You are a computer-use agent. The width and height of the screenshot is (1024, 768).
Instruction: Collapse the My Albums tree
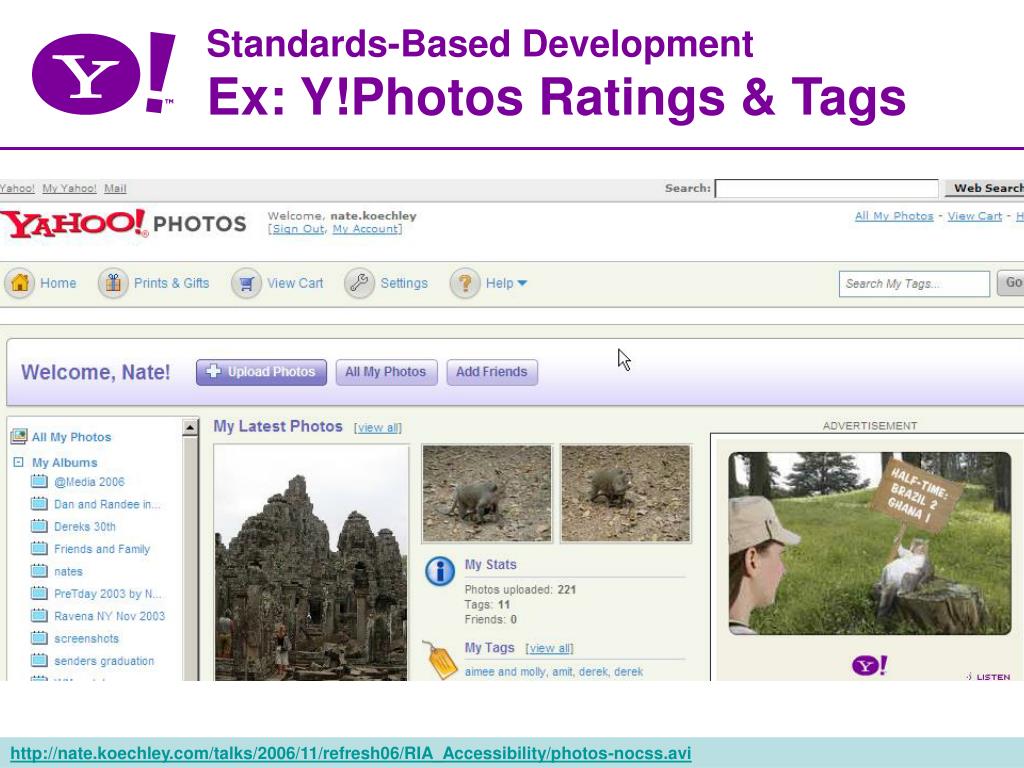pyautogui.click(x=18, y=462)
